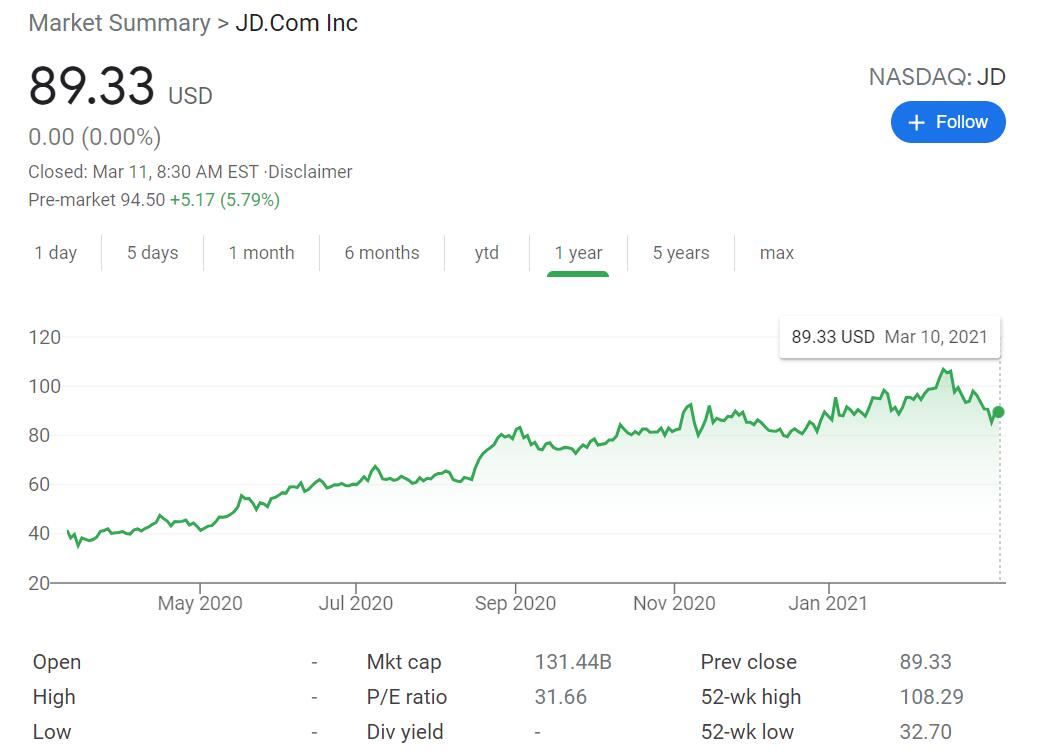This screenshot has width=1041, height=754.
Task: Select the ytd time range tab
Action: coord(487,253)
